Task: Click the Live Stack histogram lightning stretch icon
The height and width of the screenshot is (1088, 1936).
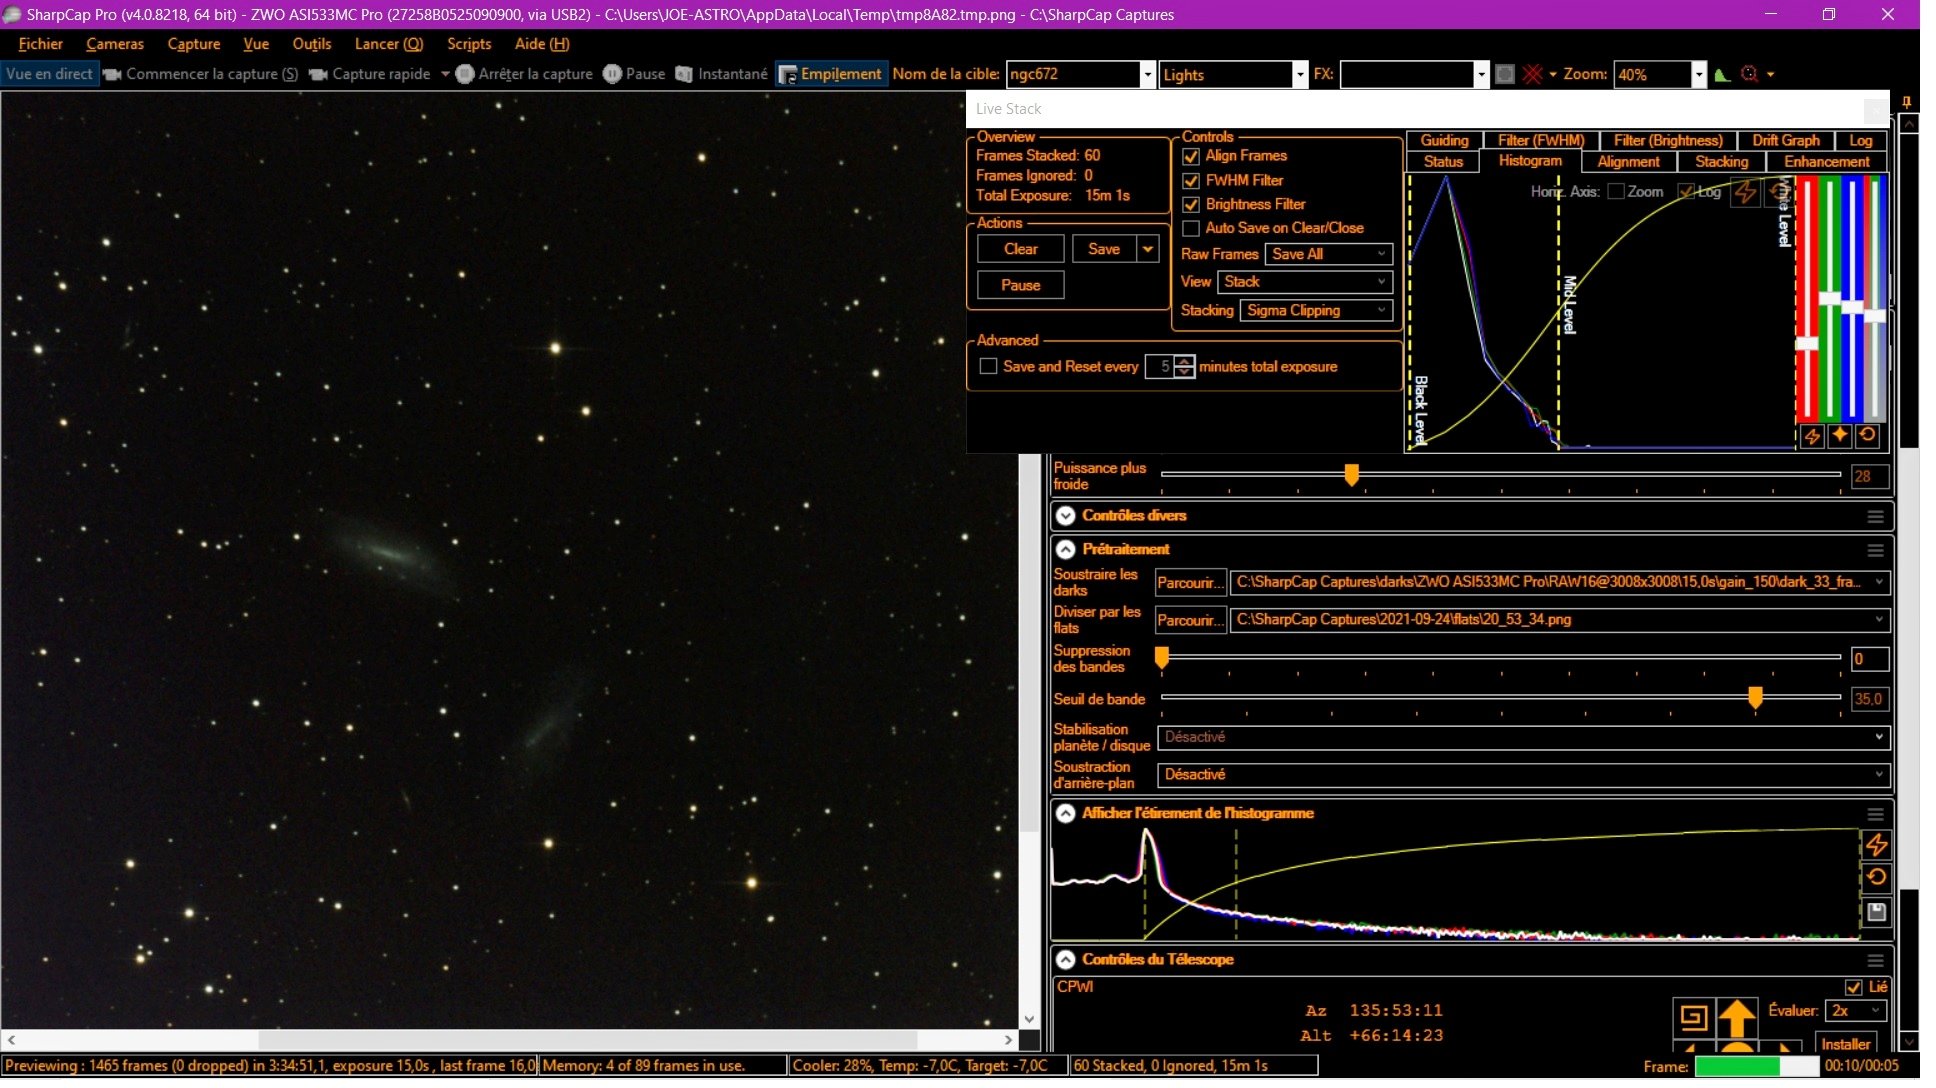Action: tap(1745, 192)
